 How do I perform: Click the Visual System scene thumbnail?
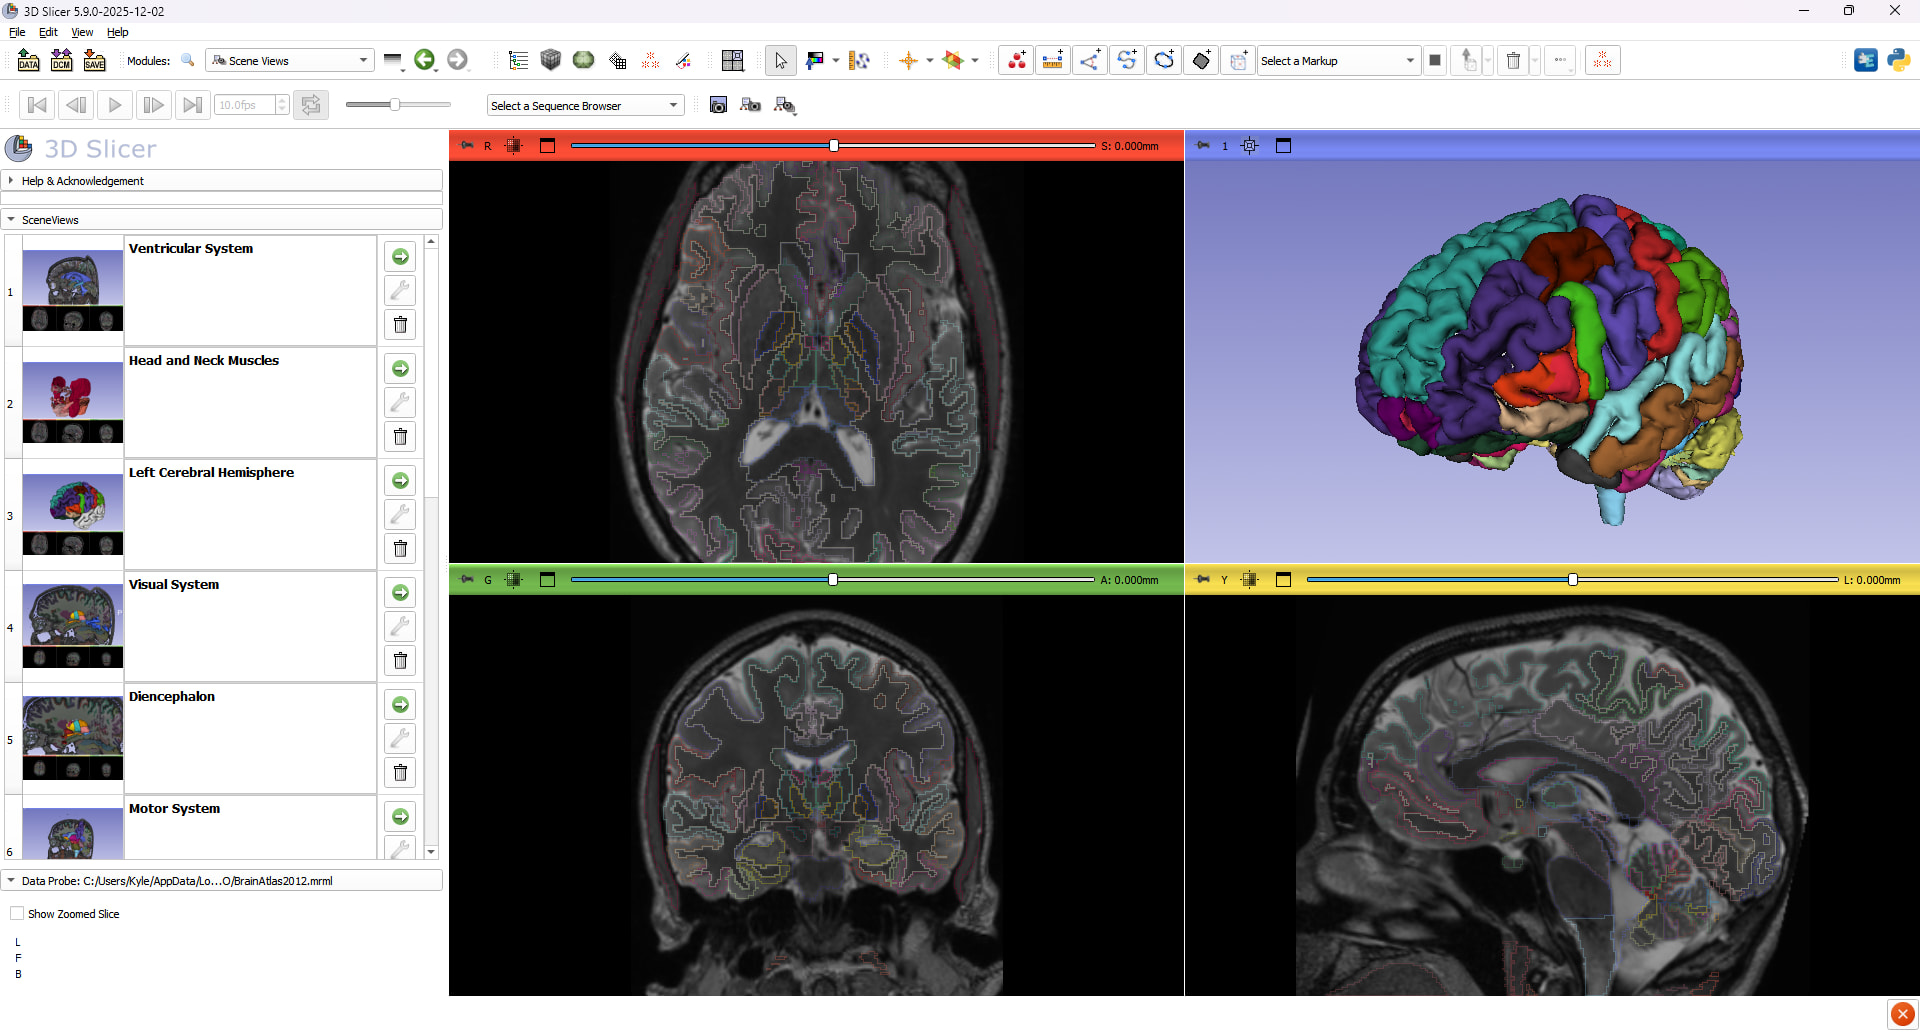pos(73,626)
